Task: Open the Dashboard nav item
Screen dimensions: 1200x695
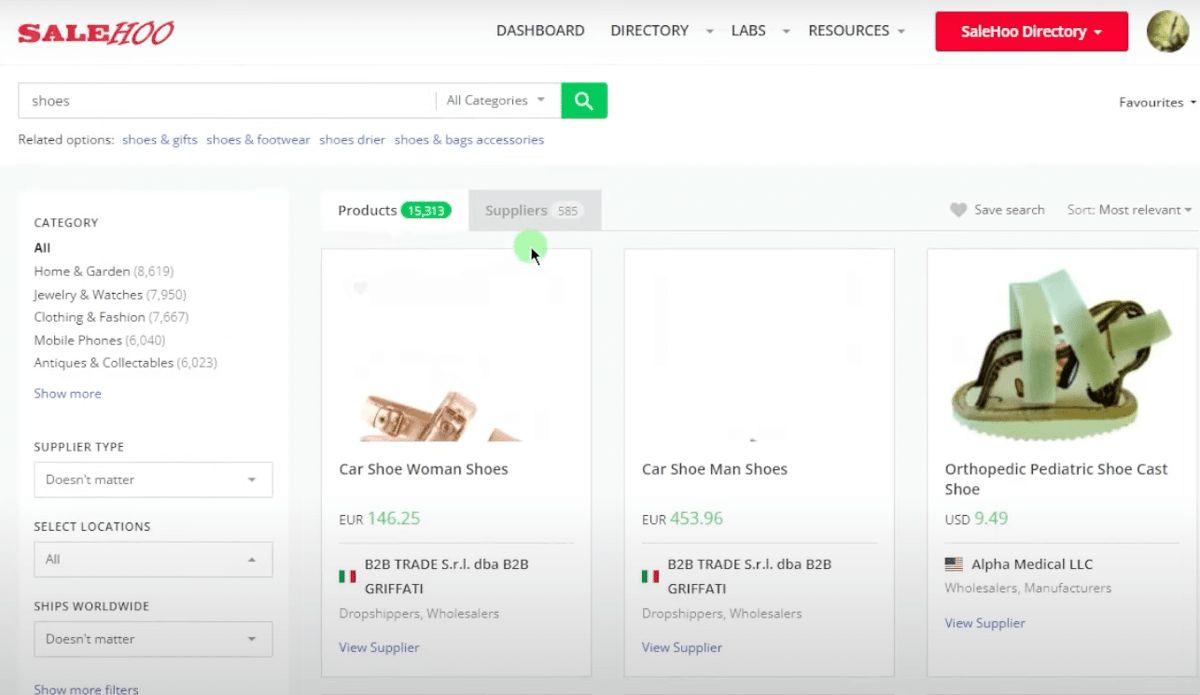Action: click(540, 31)
